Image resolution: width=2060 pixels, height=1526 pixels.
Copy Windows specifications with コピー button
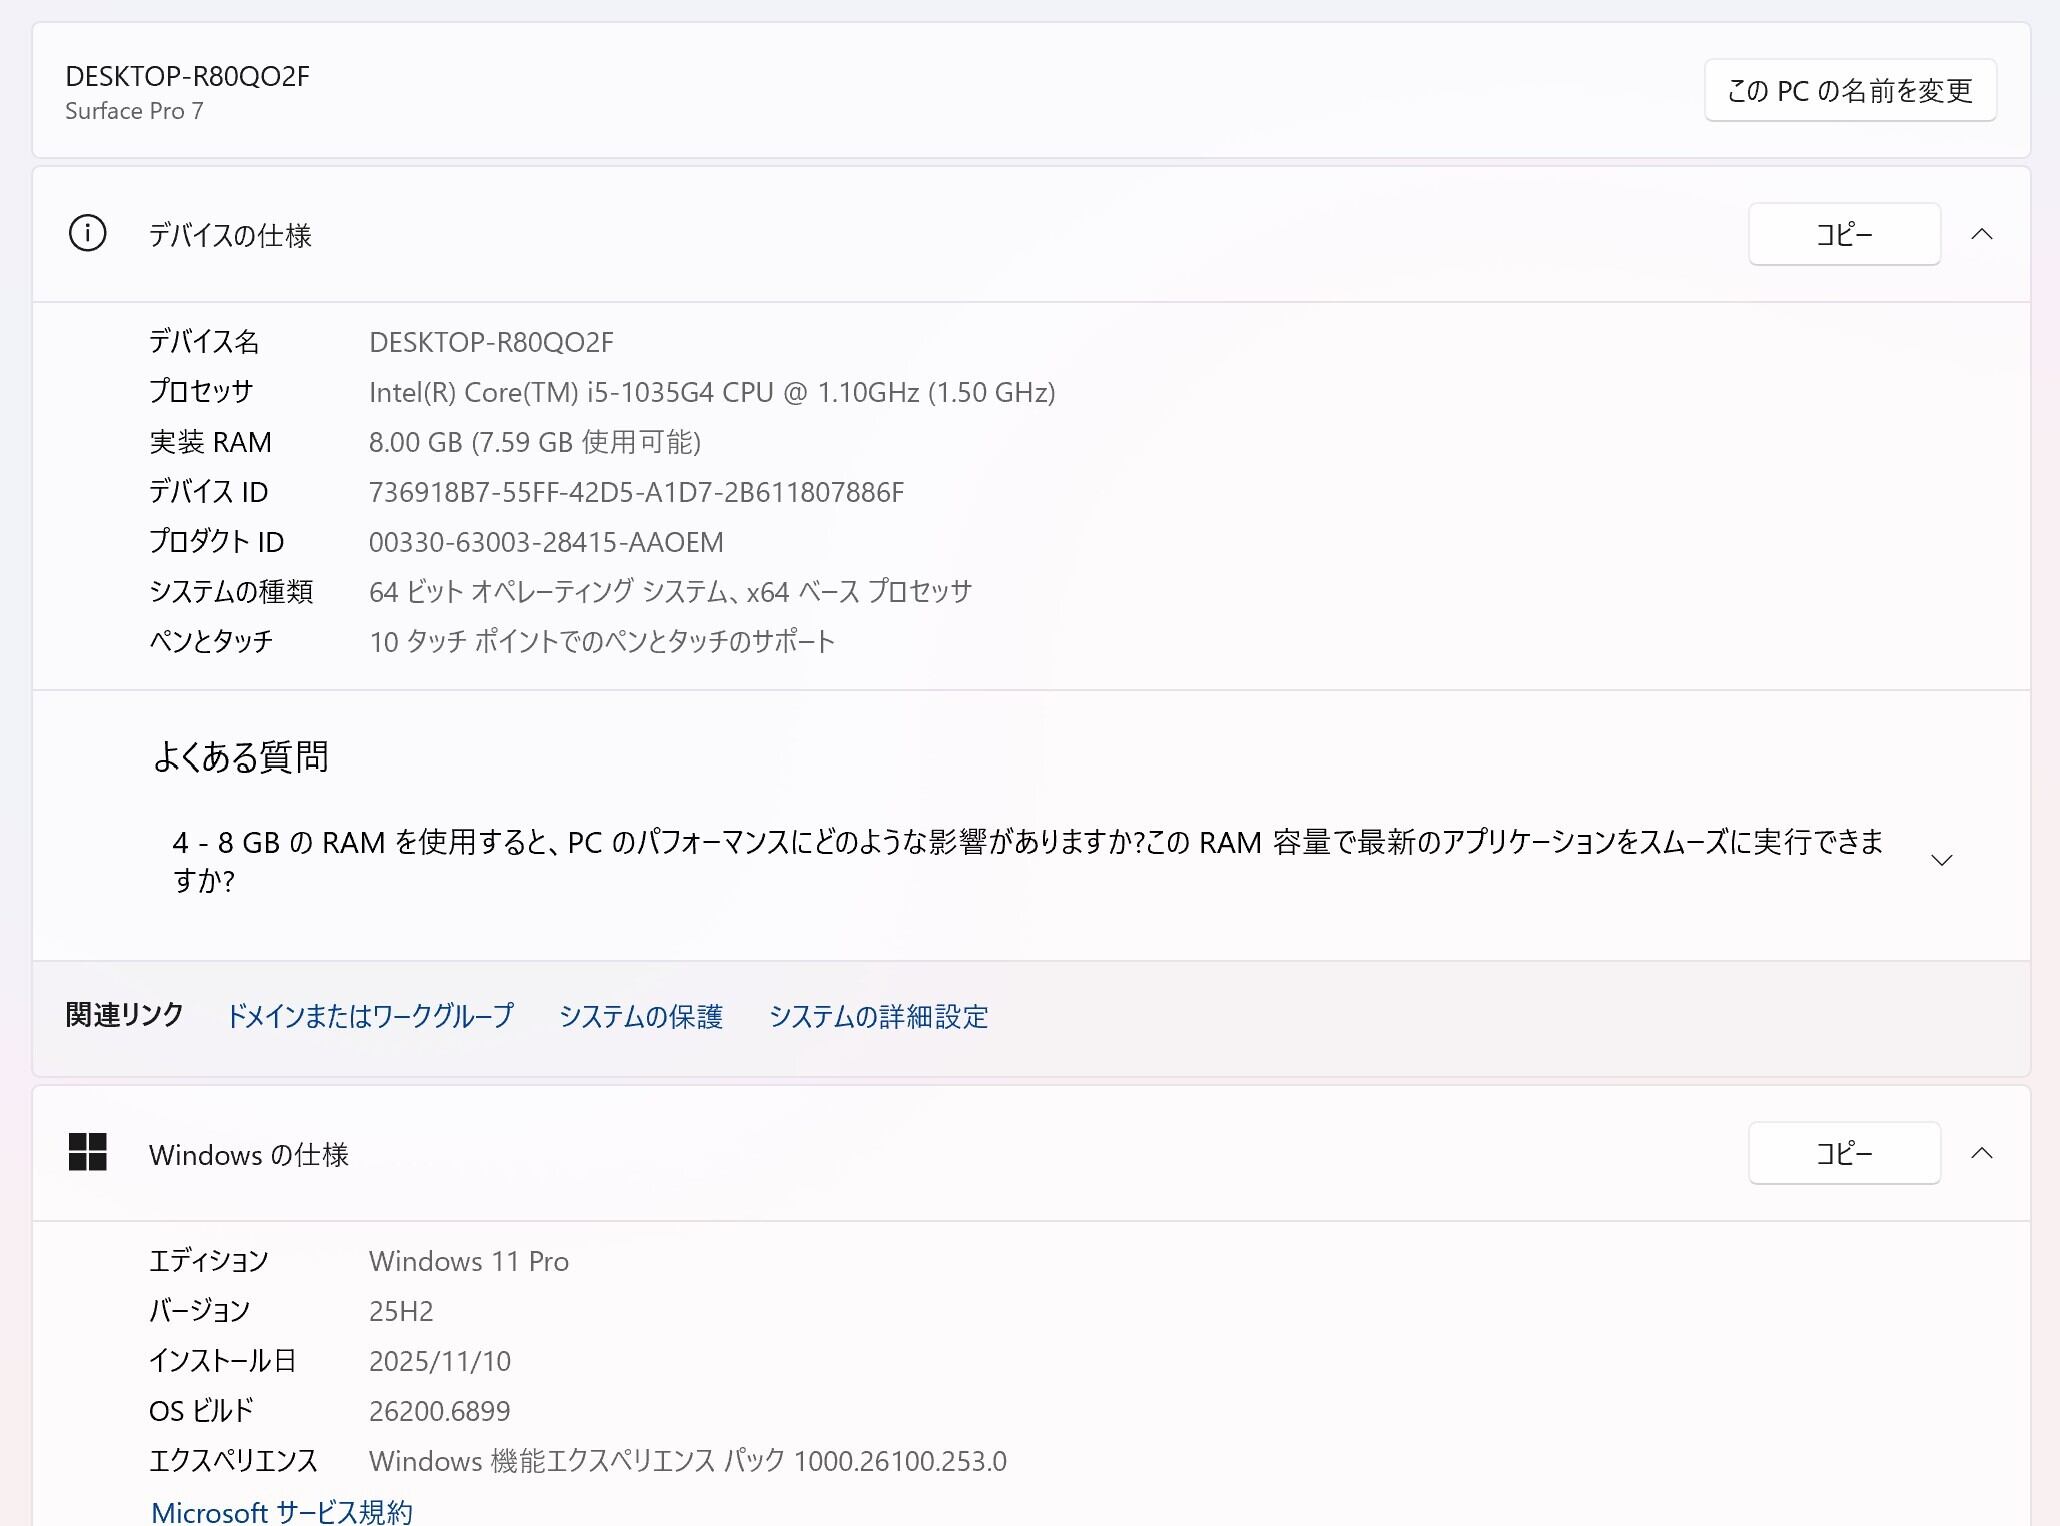[x=1843, y=1153]
